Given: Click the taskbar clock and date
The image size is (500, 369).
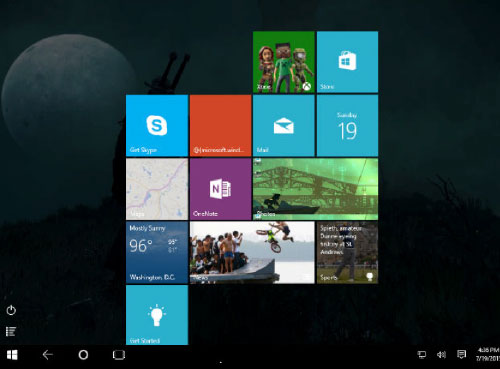Looking at the screenshot, I should [x=488, y=355].
